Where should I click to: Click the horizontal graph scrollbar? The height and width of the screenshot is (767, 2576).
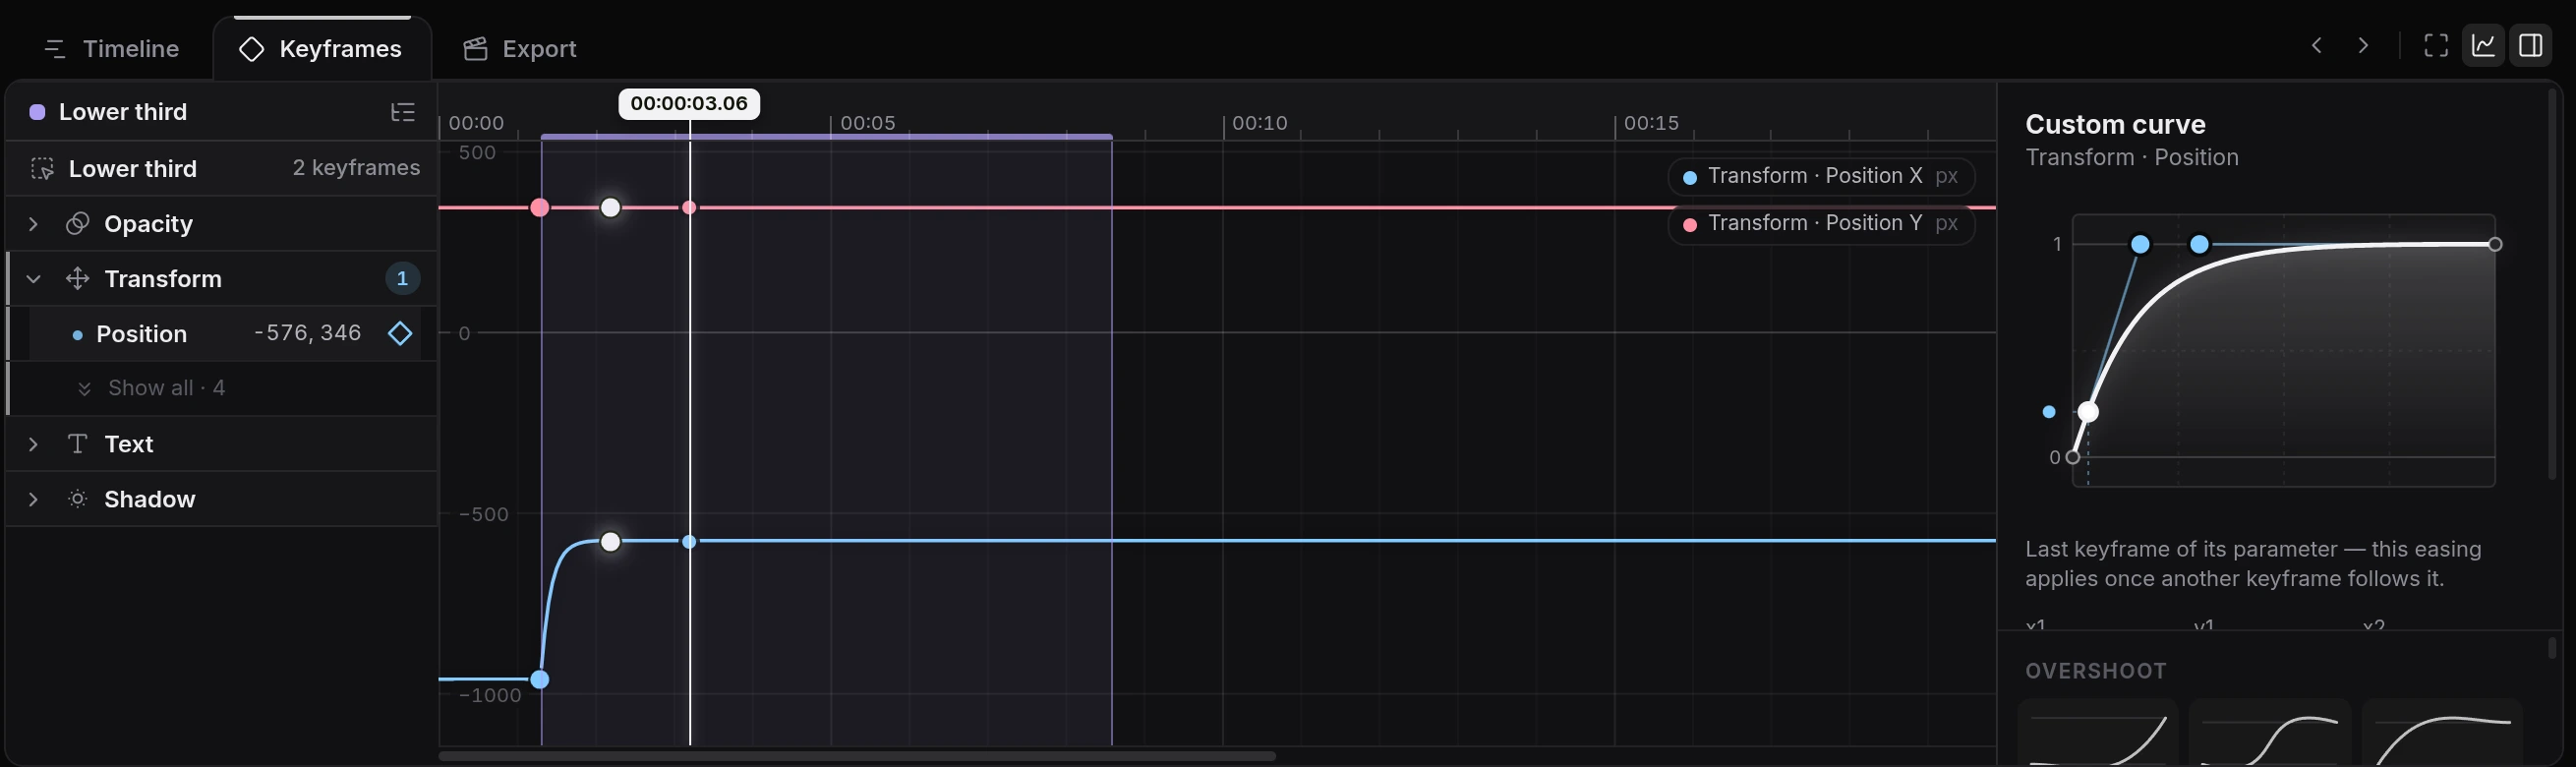(x=857, y=756)
